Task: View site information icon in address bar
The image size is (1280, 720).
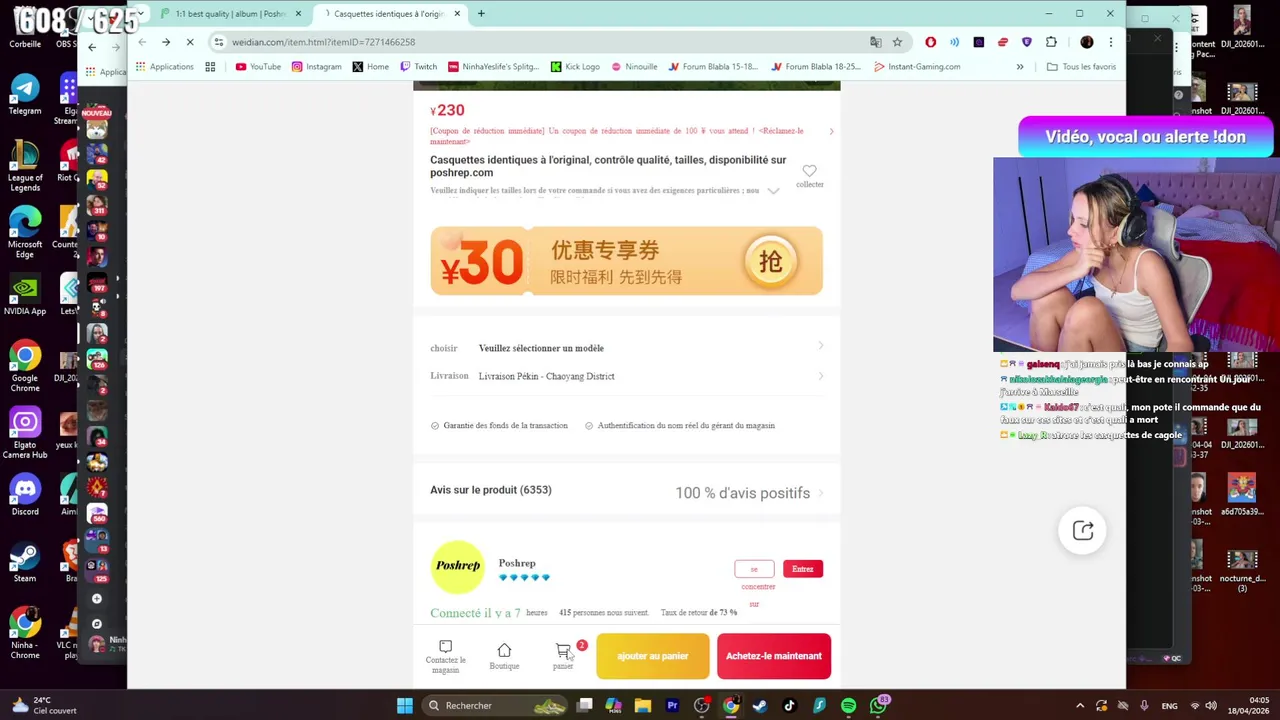Action: point(219,42)
